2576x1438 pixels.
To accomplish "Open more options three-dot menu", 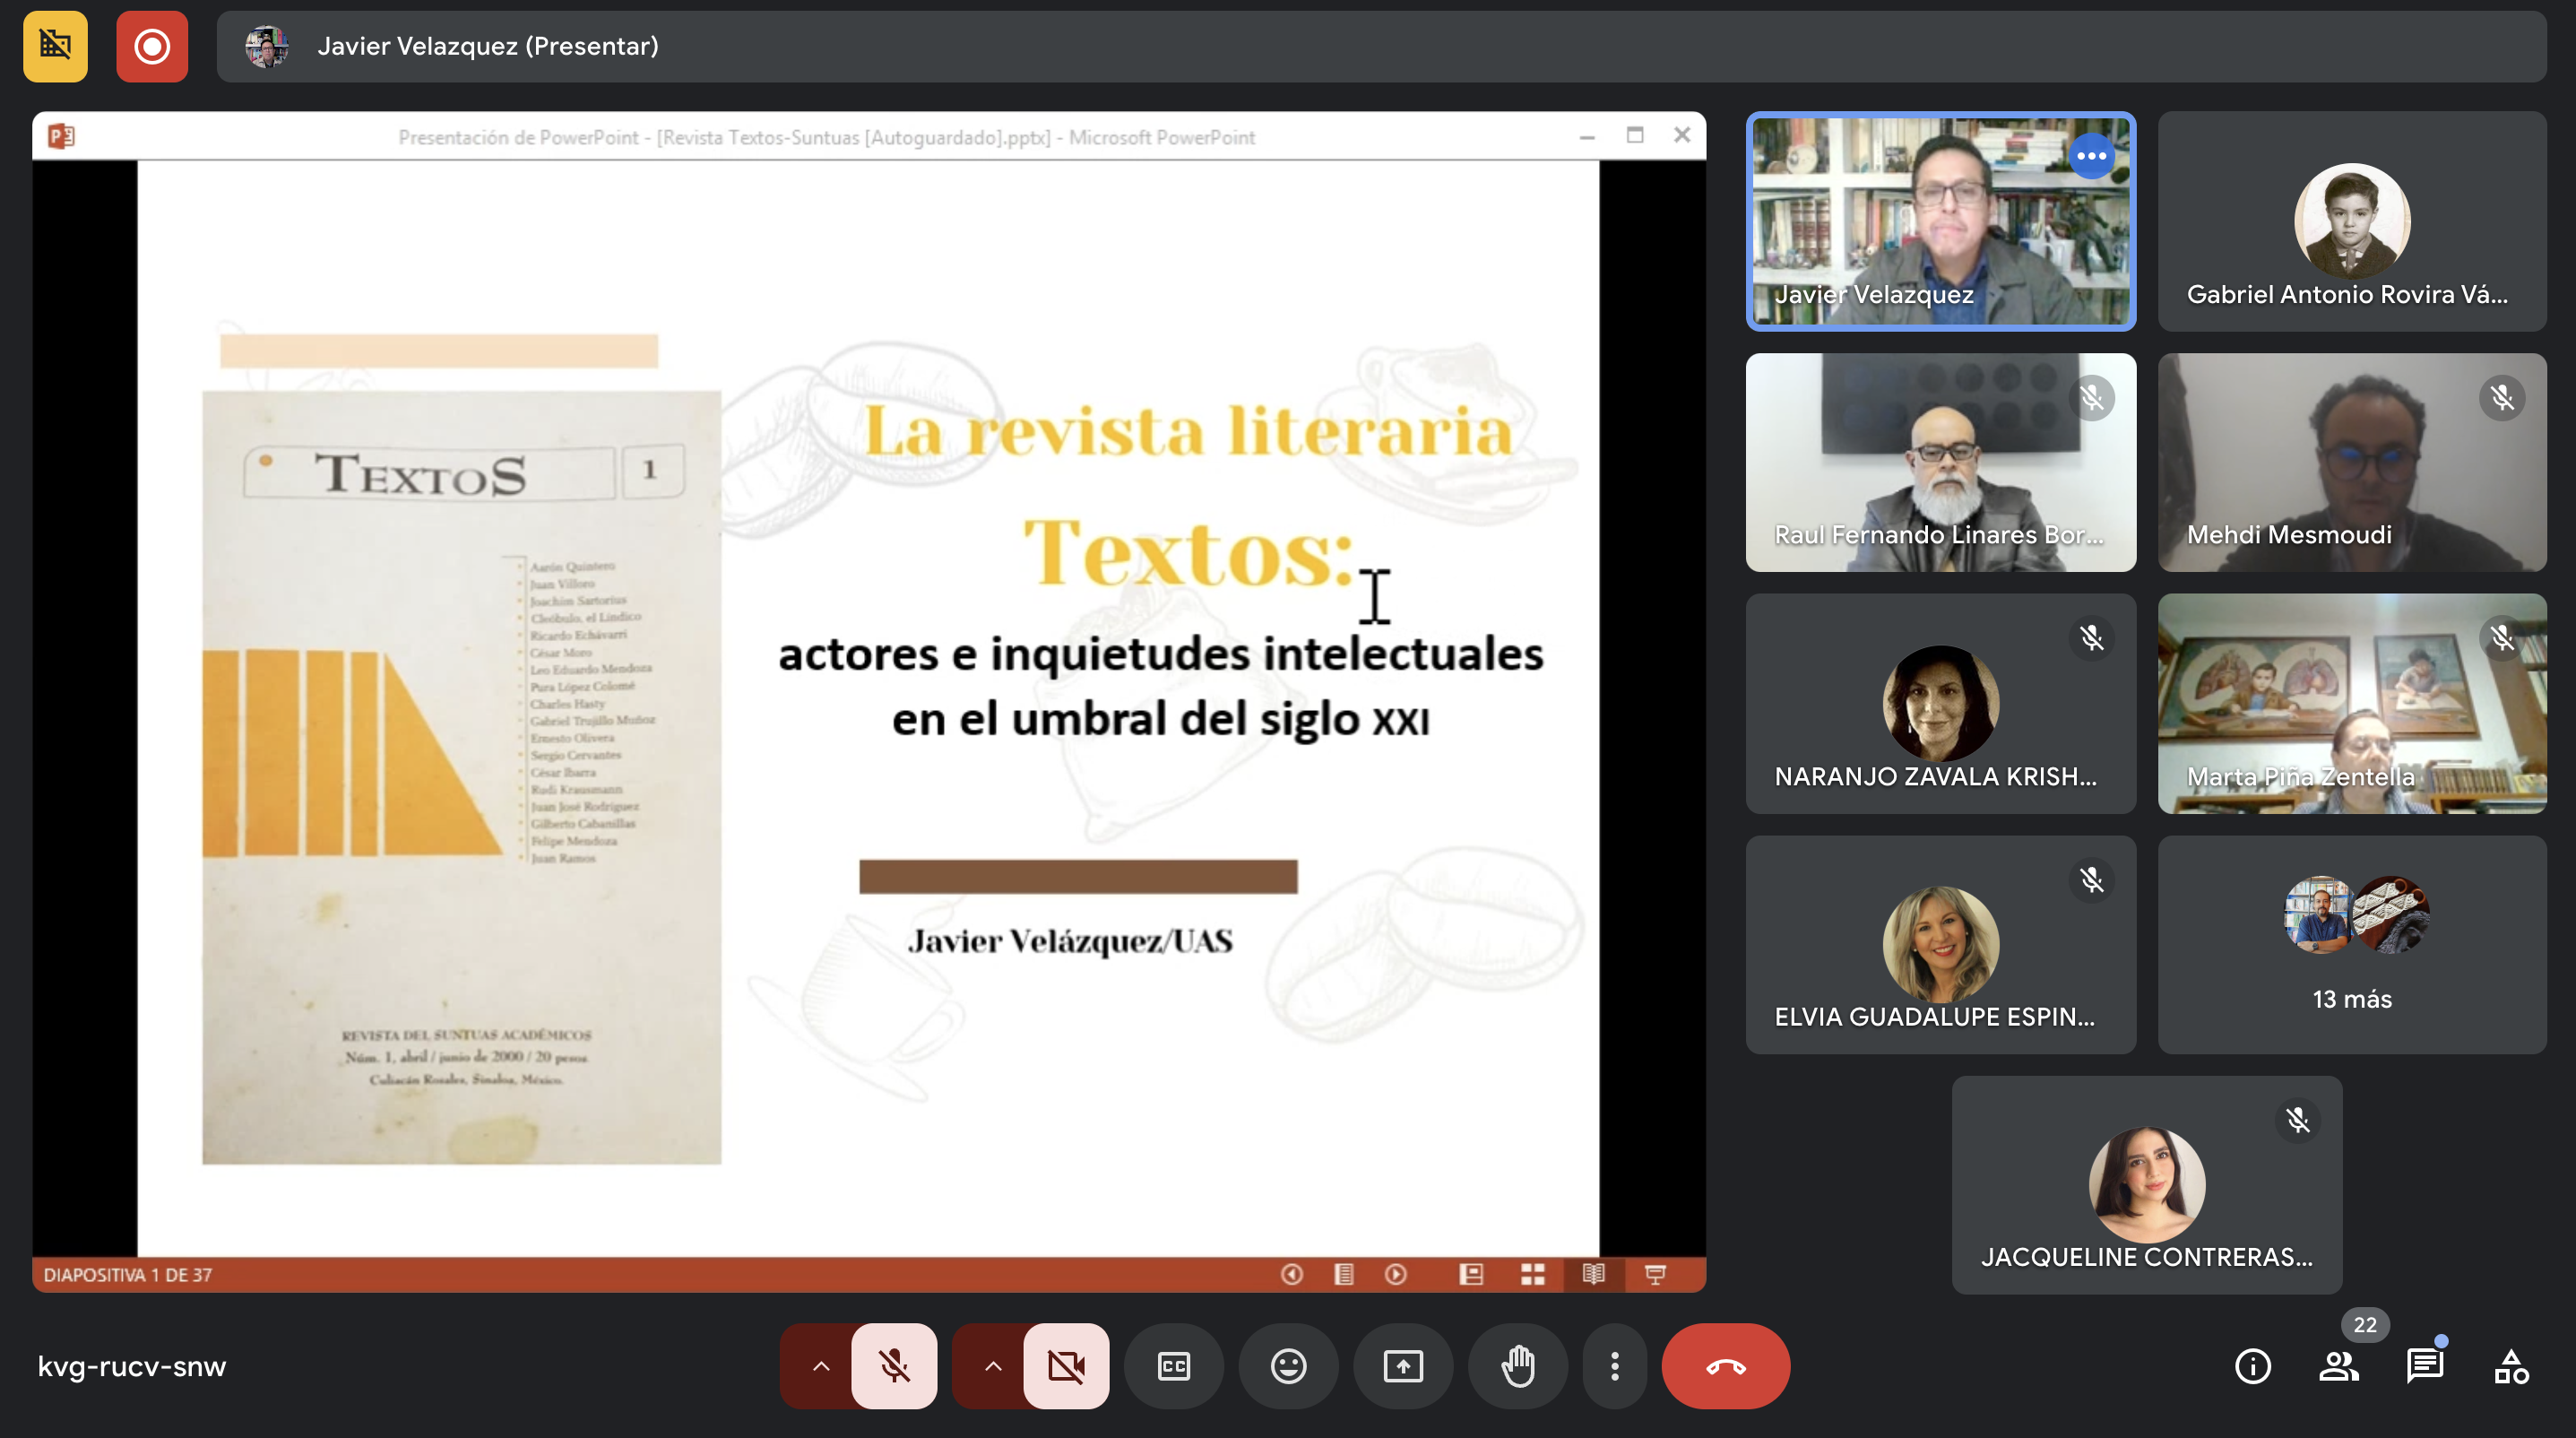I will tap(1614, 1366).
